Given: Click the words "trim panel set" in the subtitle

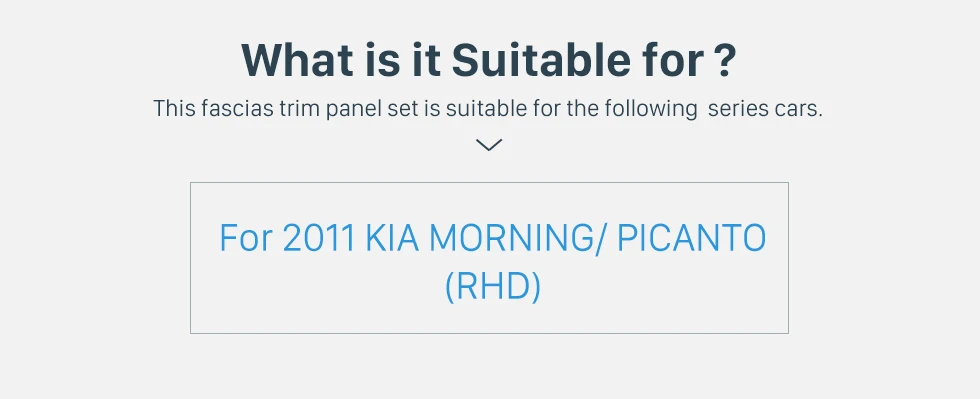Looking at the screenshot, I should coord(349,109).
